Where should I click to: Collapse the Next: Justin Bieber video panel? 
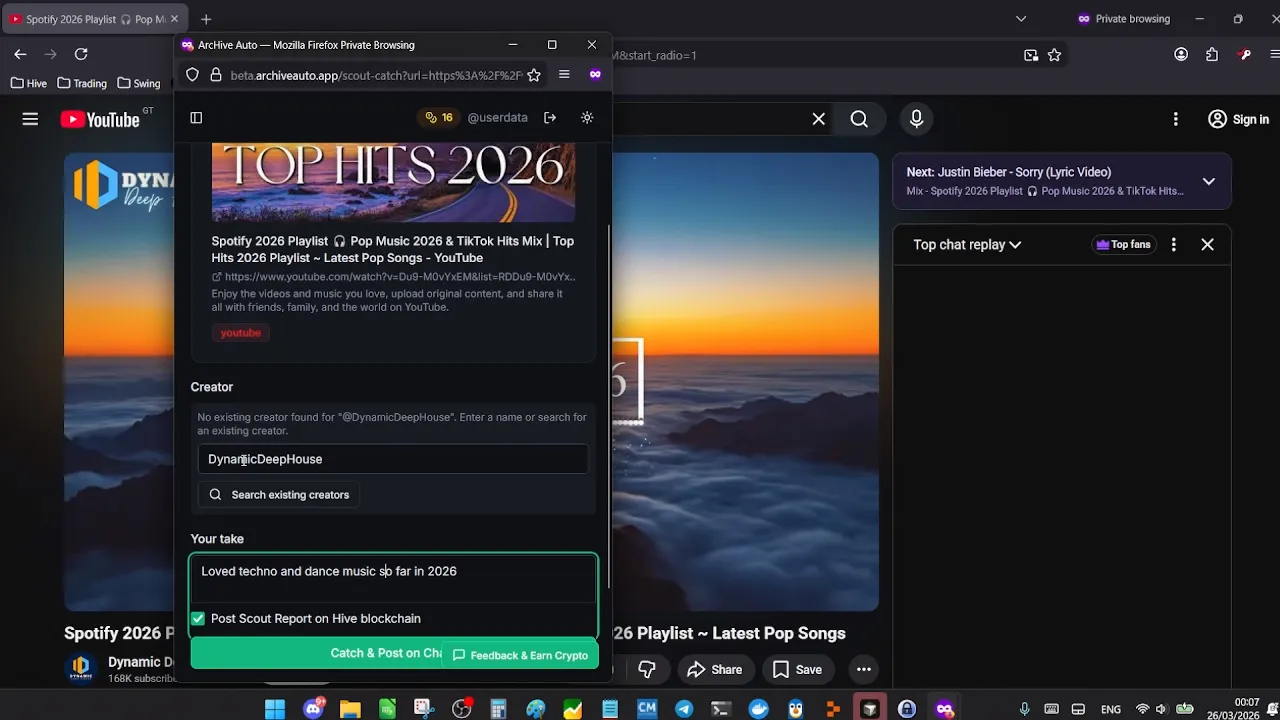(1209, 181)
